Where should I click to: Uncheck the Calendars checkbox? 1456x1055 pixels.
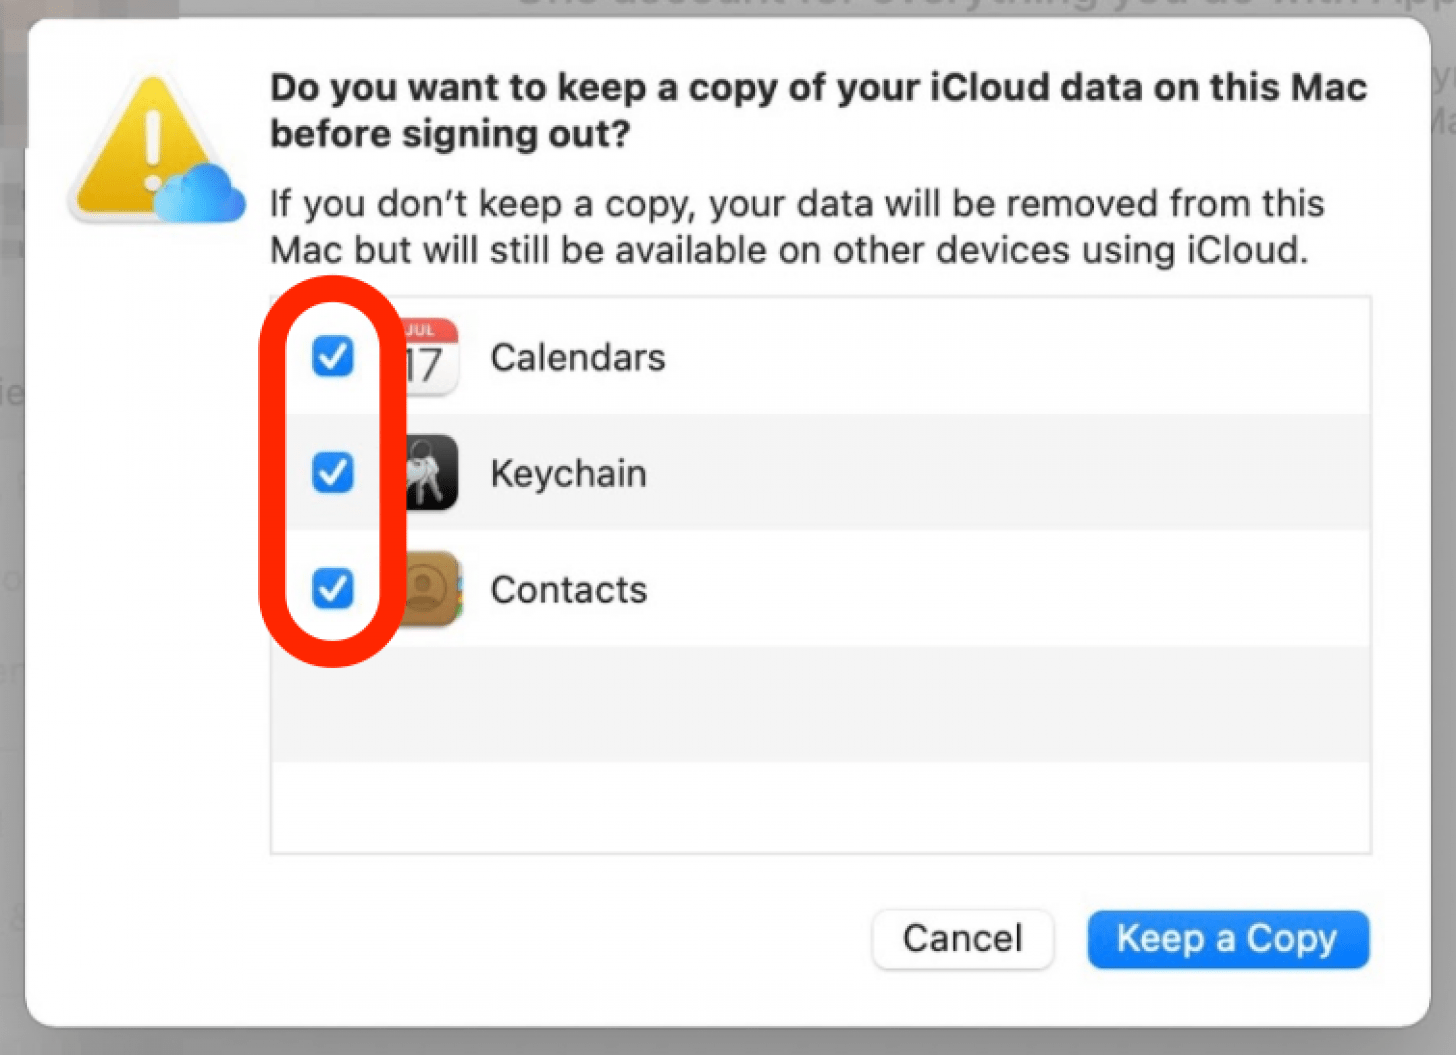[331, 357]
